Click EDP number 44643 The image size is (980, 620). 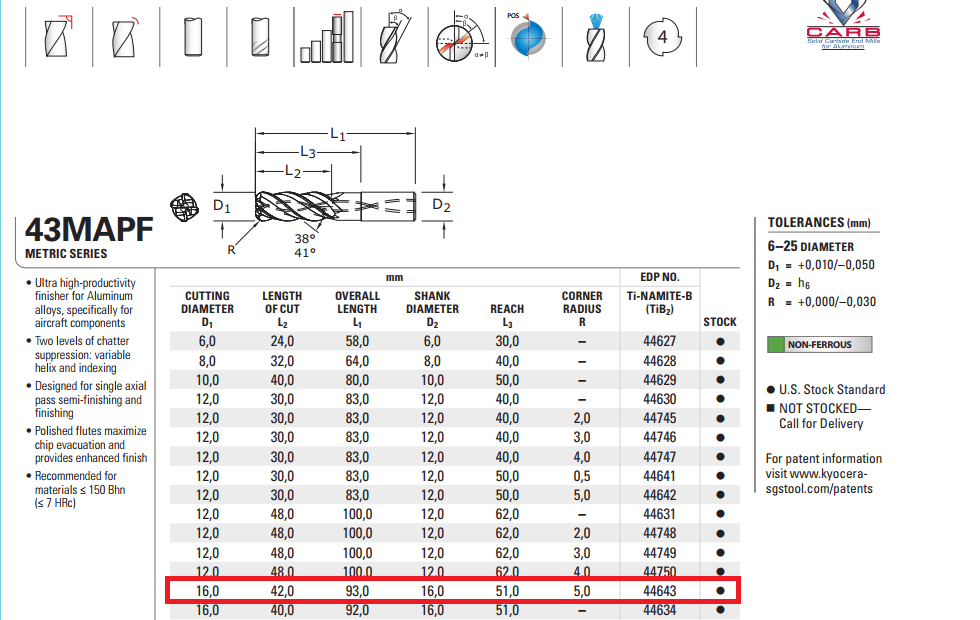(x=659, y=591)
